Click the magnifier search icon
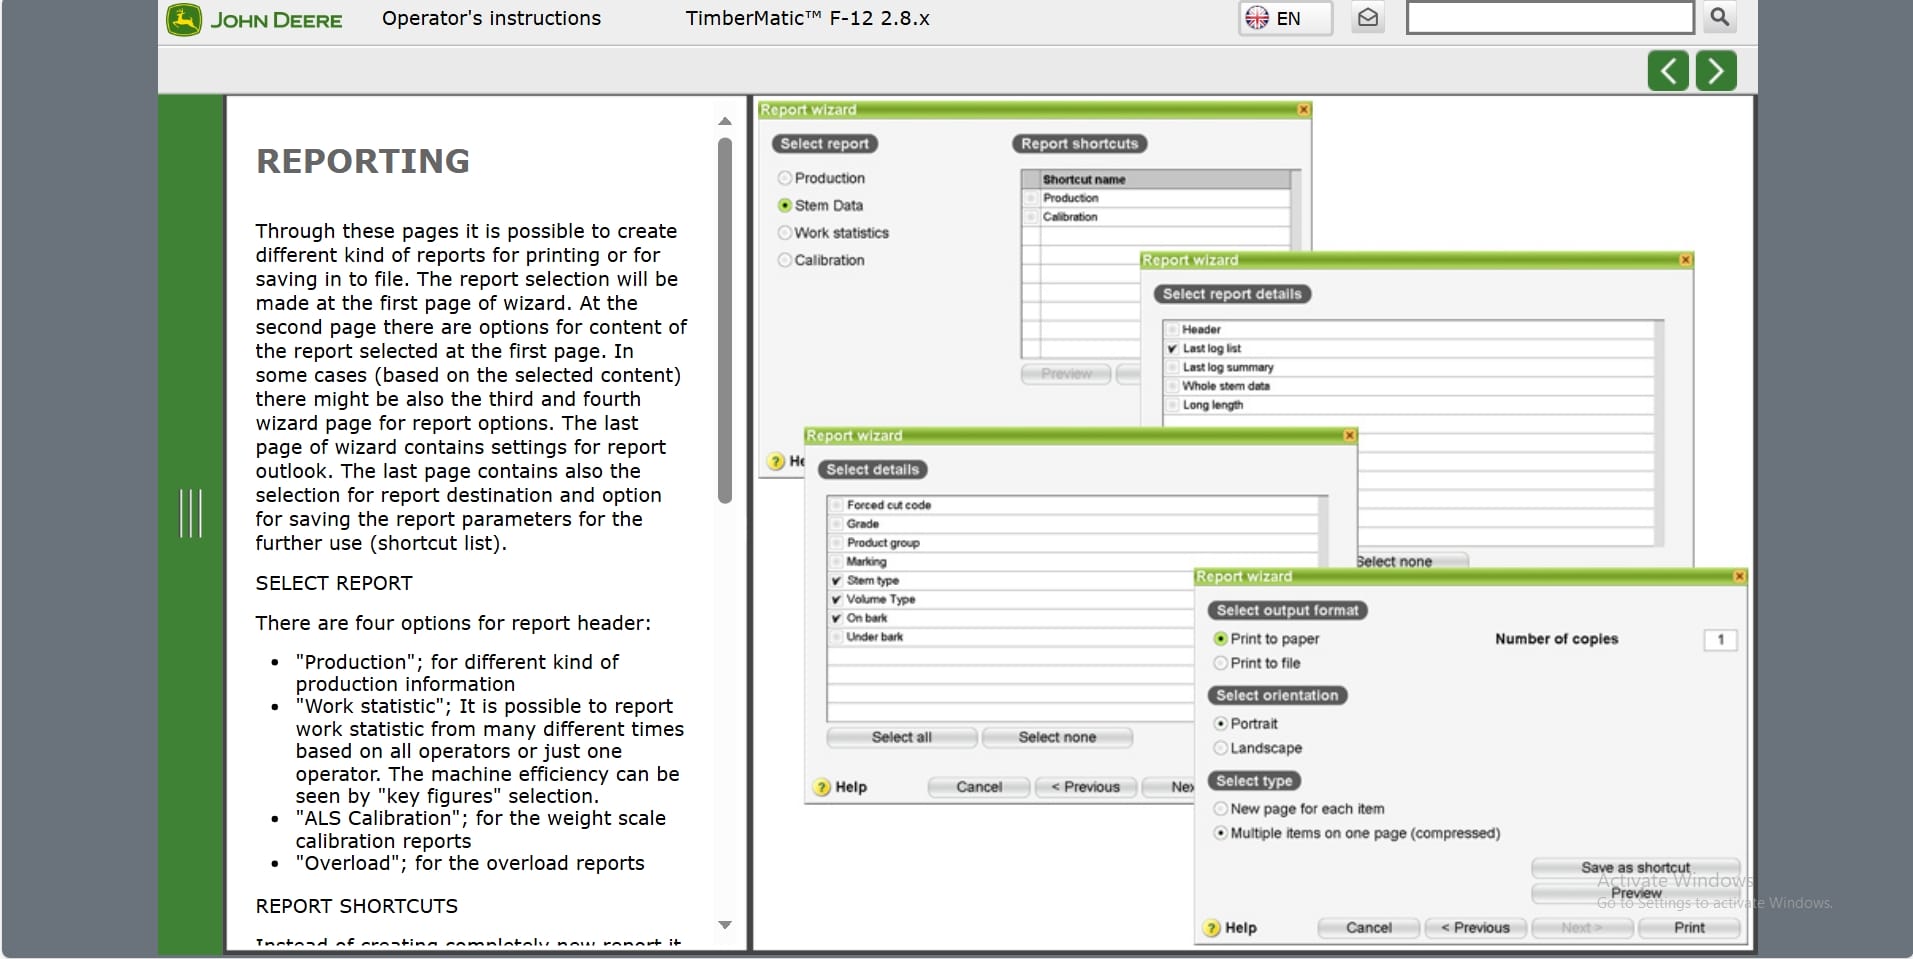 1719,17
